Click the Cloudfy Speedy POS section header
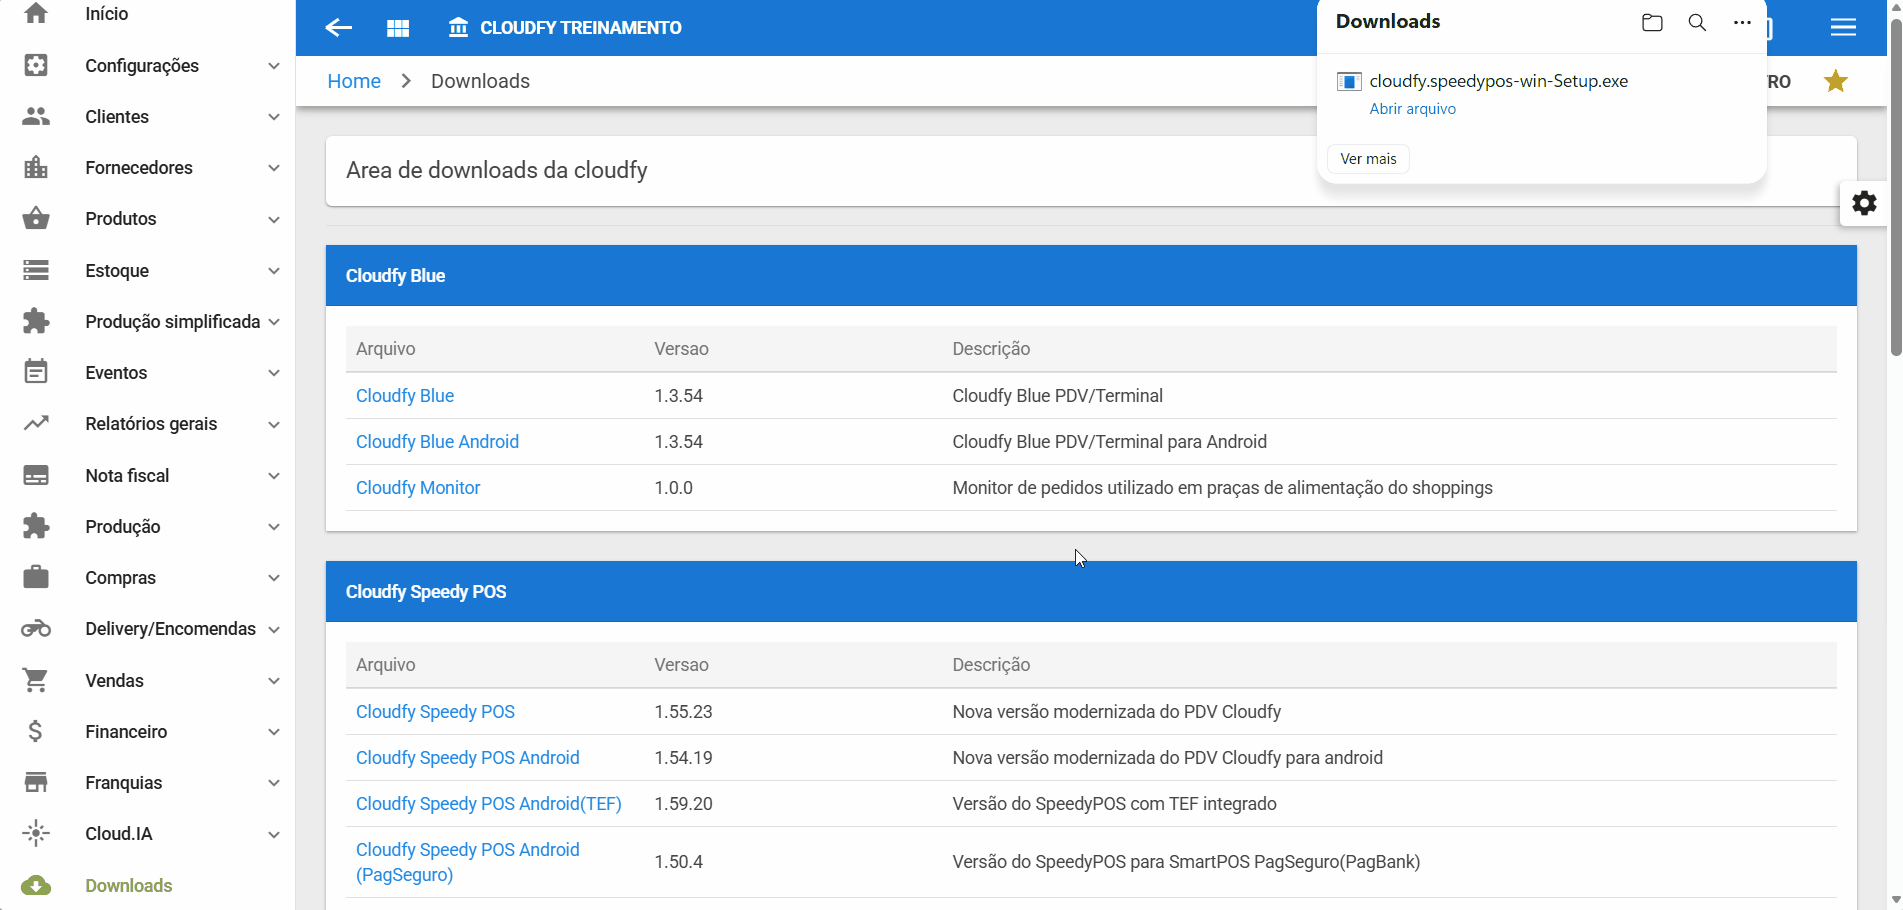Image resolution: width=1903 pixels, height=910 pixels. [x=1091, y=592]
